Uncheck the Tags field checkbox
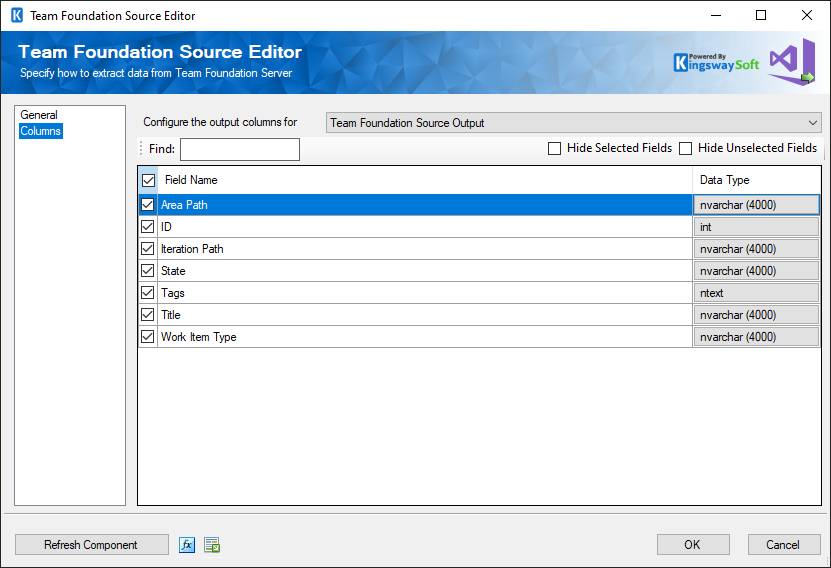831x568 pixels. (148, 292)
